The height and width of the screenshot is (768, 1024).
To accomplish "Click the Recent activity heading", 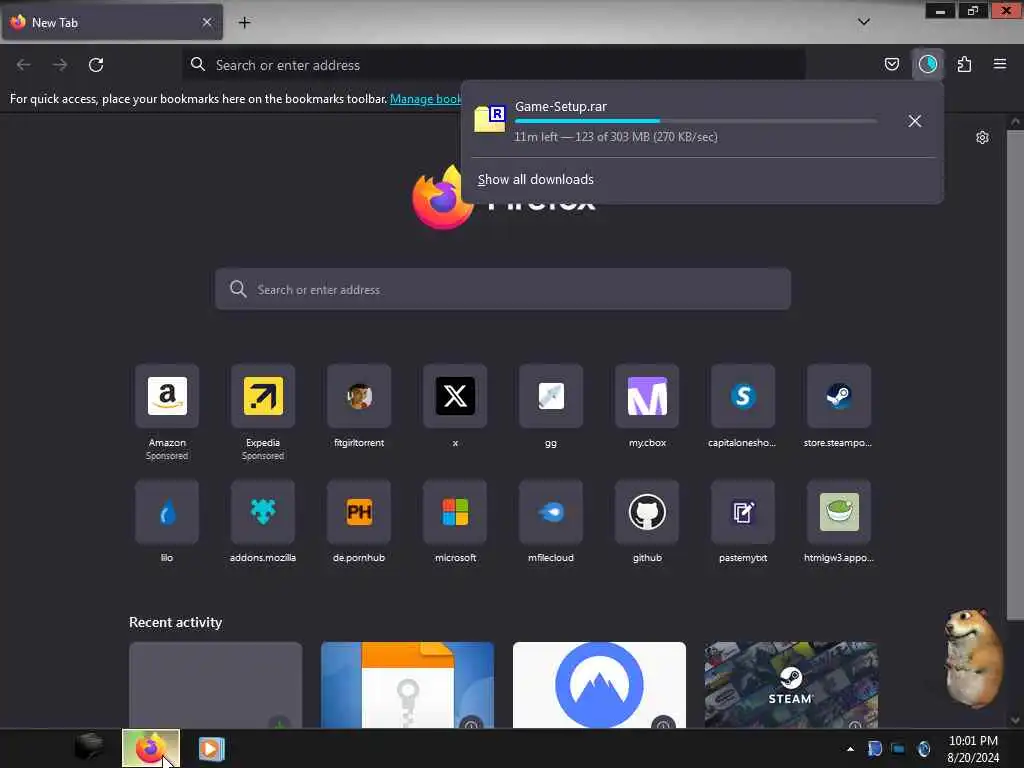I will tap(176, 622).
